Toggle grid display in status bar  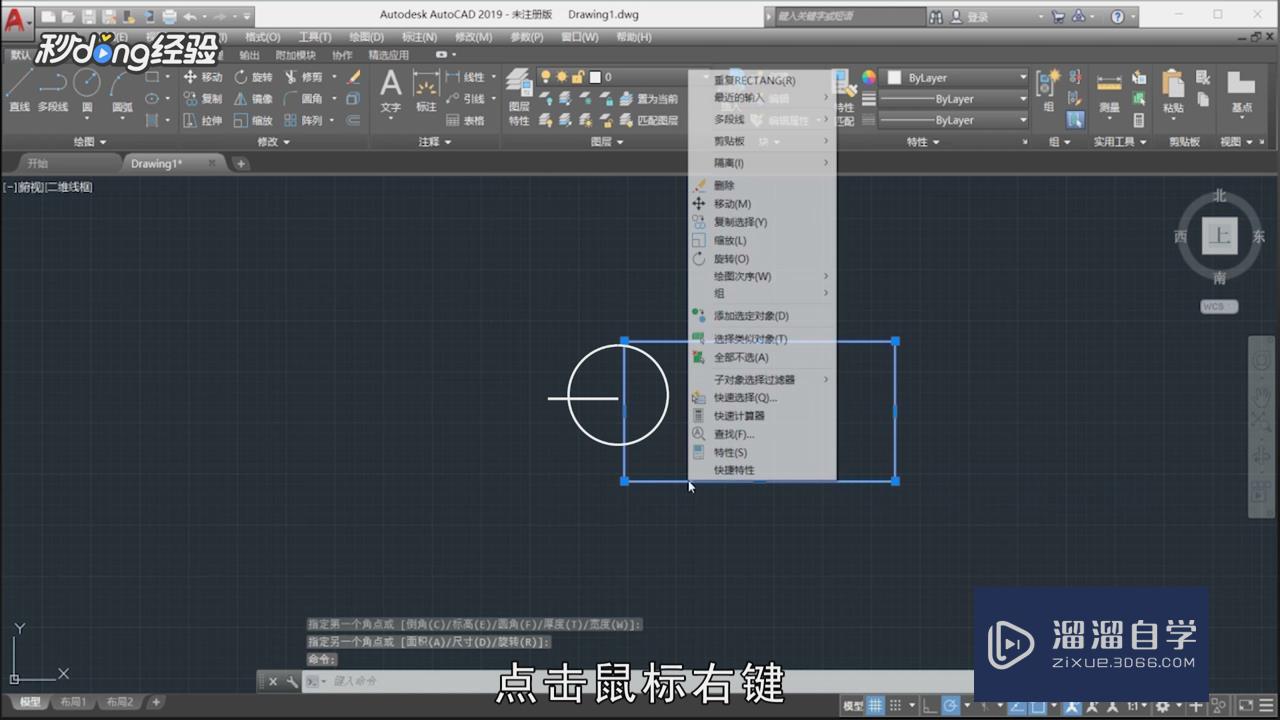click(x=875, y=705)
